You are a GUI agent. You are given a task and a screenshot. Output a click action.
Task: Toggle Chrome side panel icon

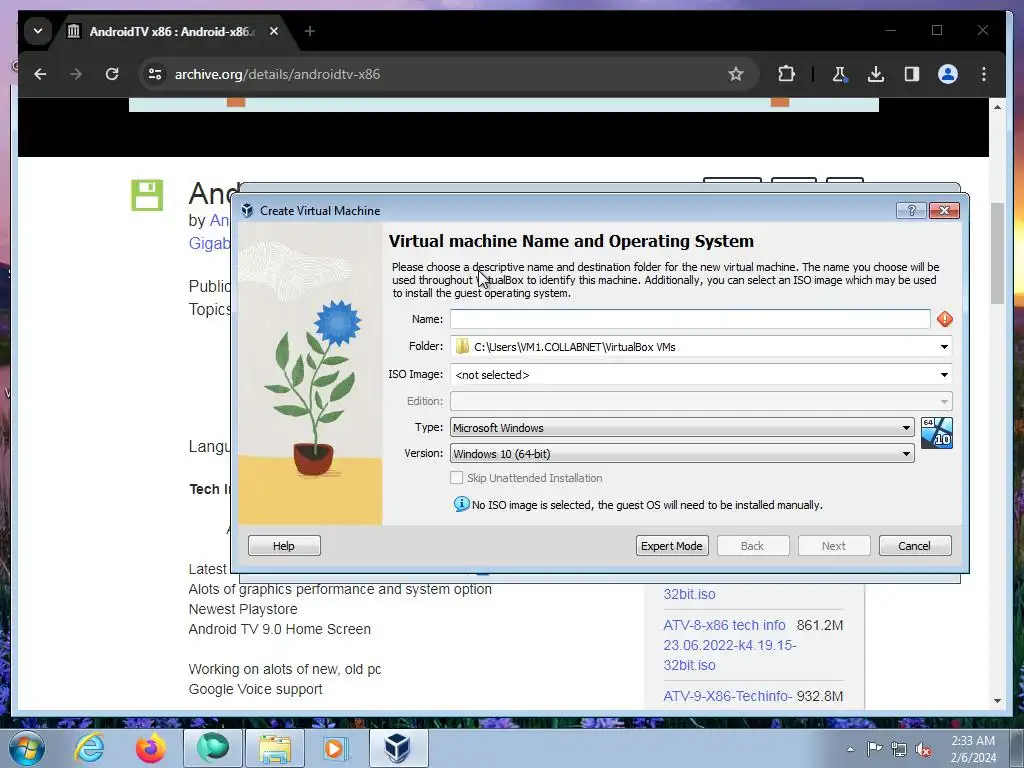[912, 74]
